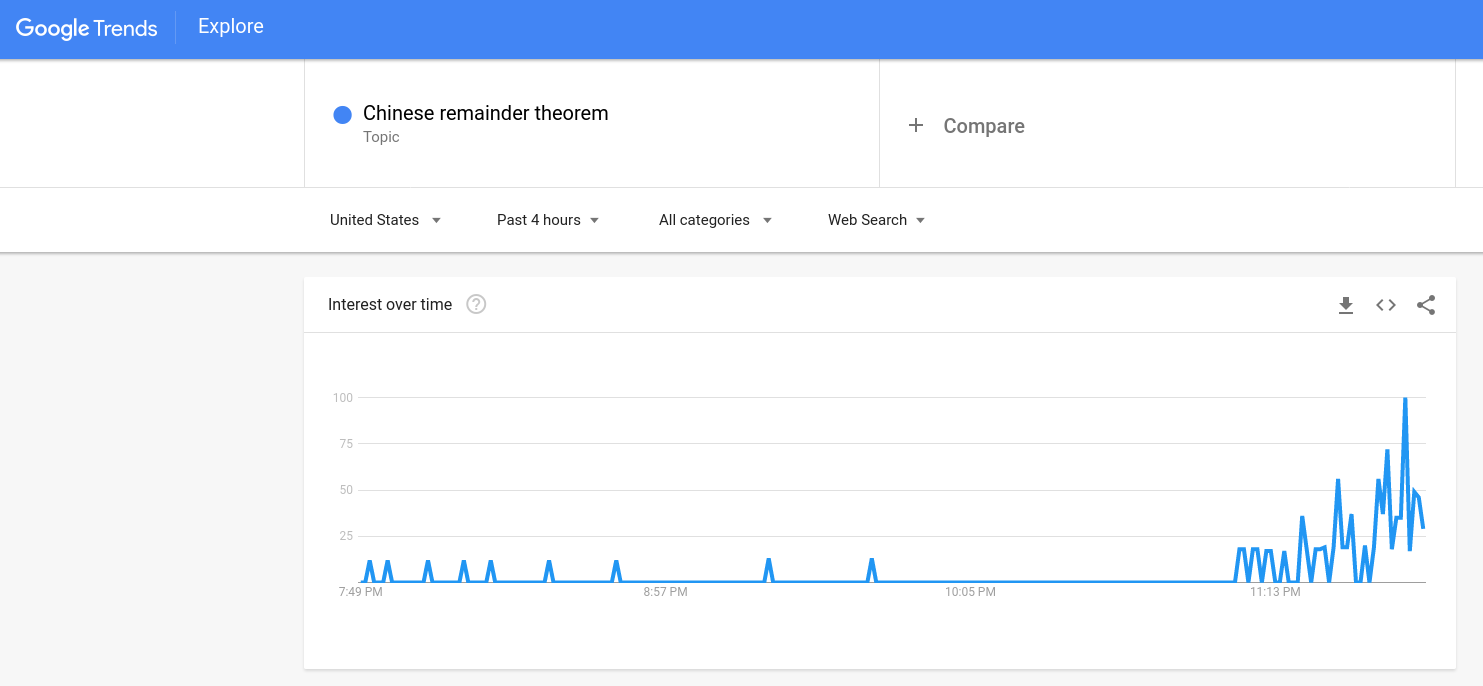Click the Google Trends logo
Viewport: 1483px width, 686px height.
click(87, 28)
